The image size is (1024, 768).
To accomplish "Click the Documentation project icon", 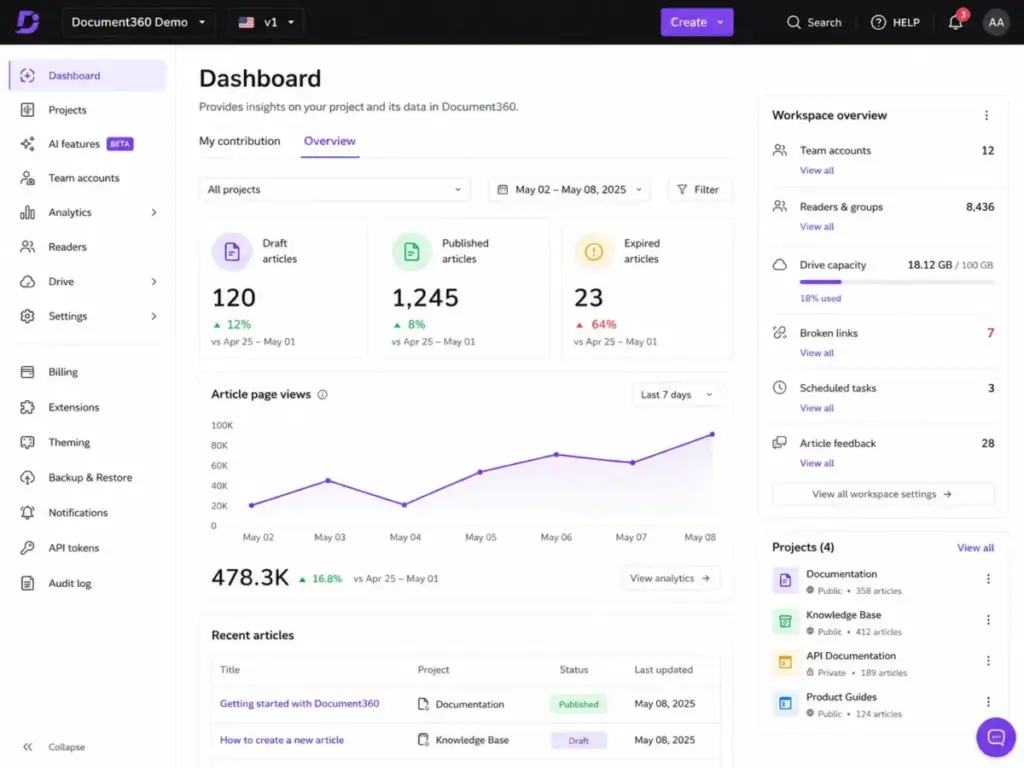I will (x=785, y=580).
